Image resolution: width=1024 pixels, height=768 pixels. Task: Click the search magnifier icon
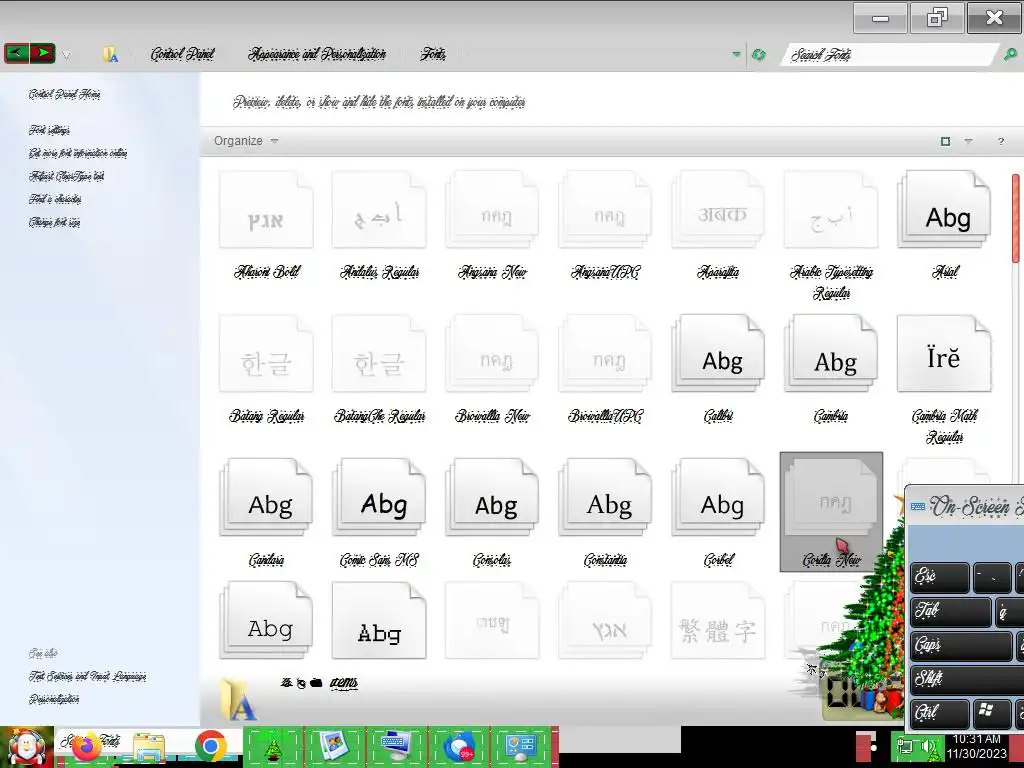click(1010, 54)
